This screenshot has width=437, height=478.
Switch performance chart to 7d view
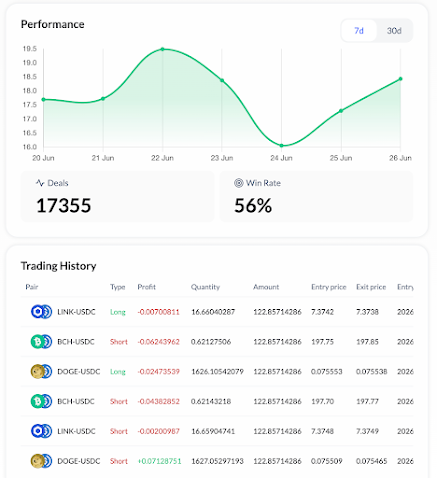pyautogui.click(x=359, y=31)
